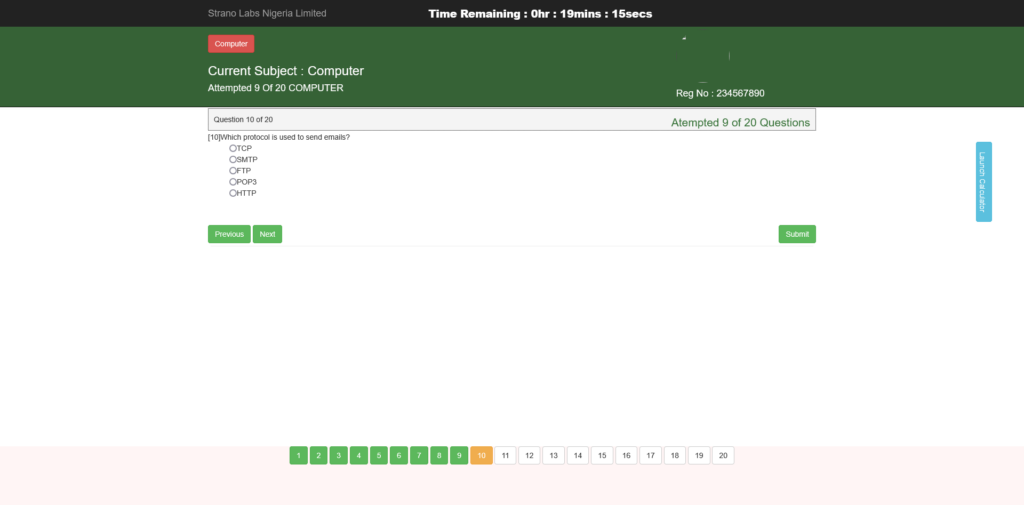1024x505 pixels.
Task: Click the 'Question 10 of 20' label
Action: (x=244, y=120)
